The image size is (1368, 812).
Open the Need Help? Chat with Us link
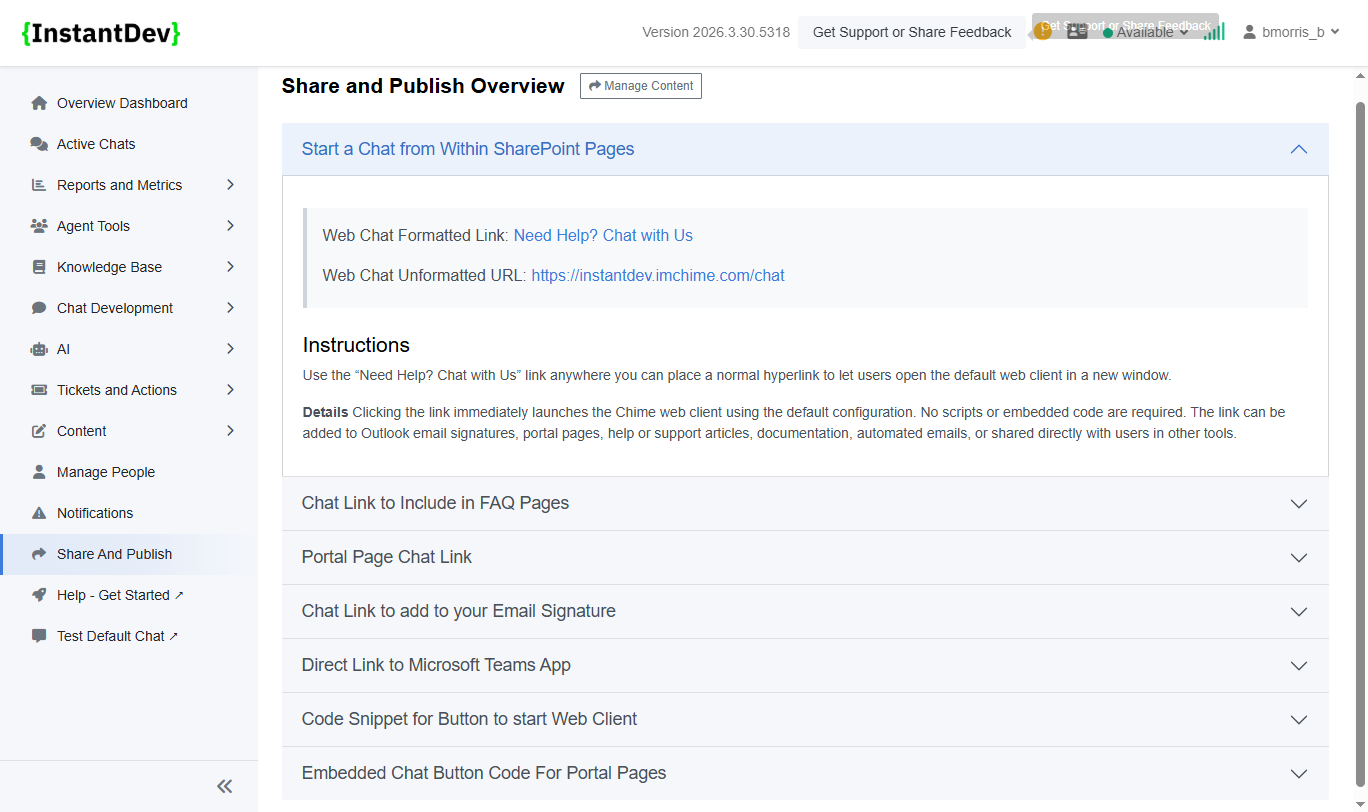603,236
